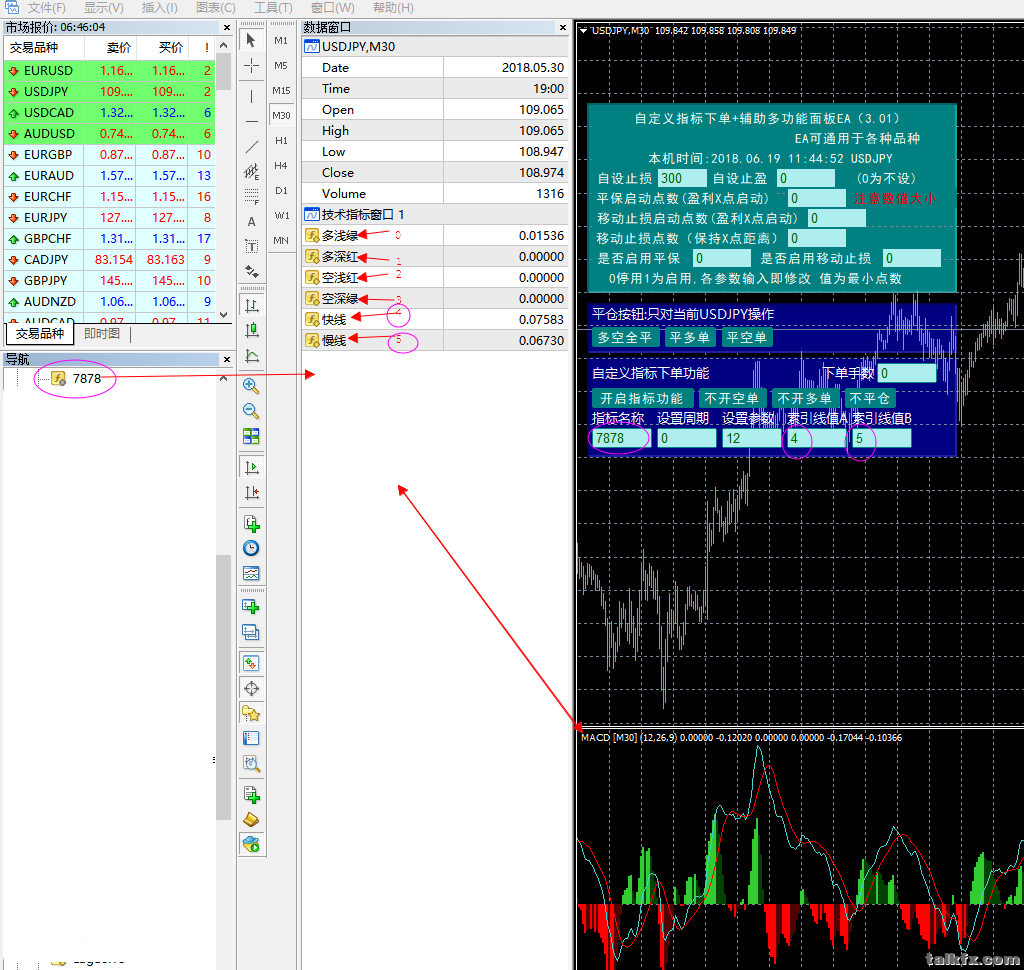
Task: Select the Fibonacci retracement tool
Action: (x=251, y=196)
